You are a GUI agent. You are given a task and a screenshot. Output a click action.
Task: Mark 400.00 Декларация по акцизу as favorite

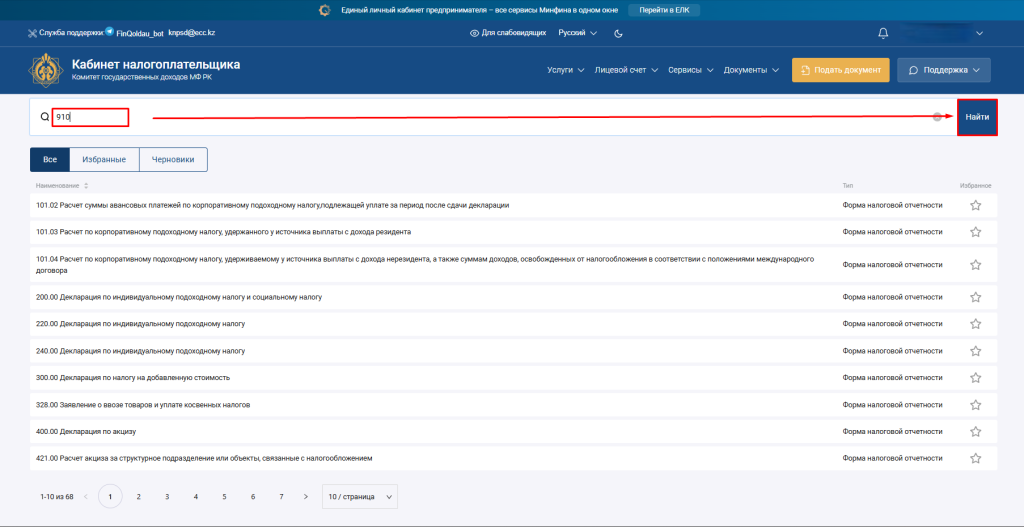(x=975, y=432)
